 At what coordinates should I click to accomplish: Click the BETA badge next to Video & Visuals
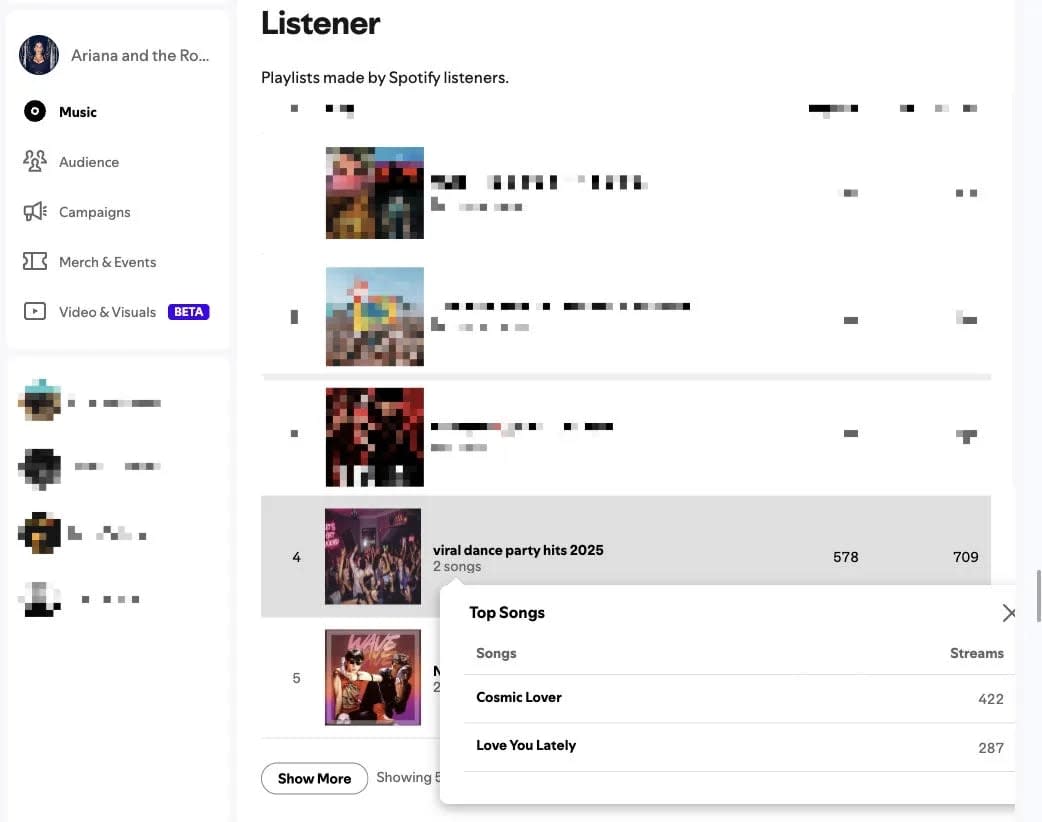click(189, 312)
